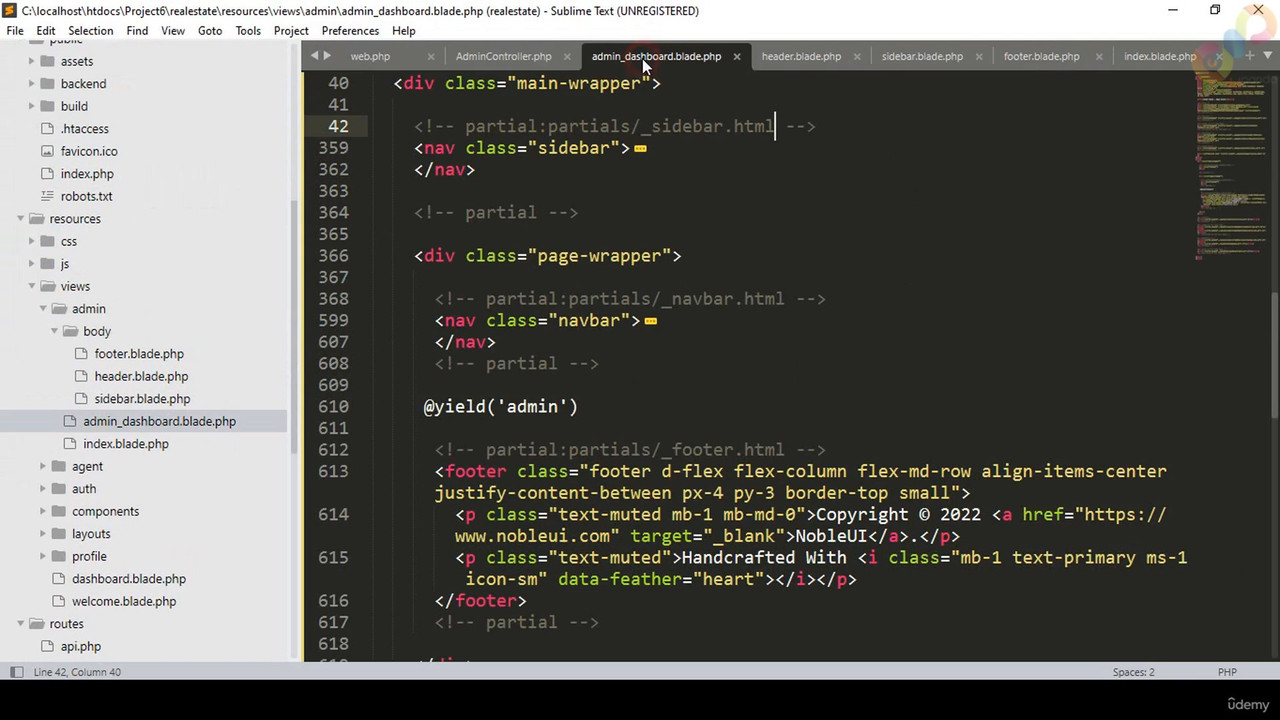This screenshot has width=1280, height=720.
Task: Change indentation via Spaces: 2
Action: click(x=1133, y=672)
